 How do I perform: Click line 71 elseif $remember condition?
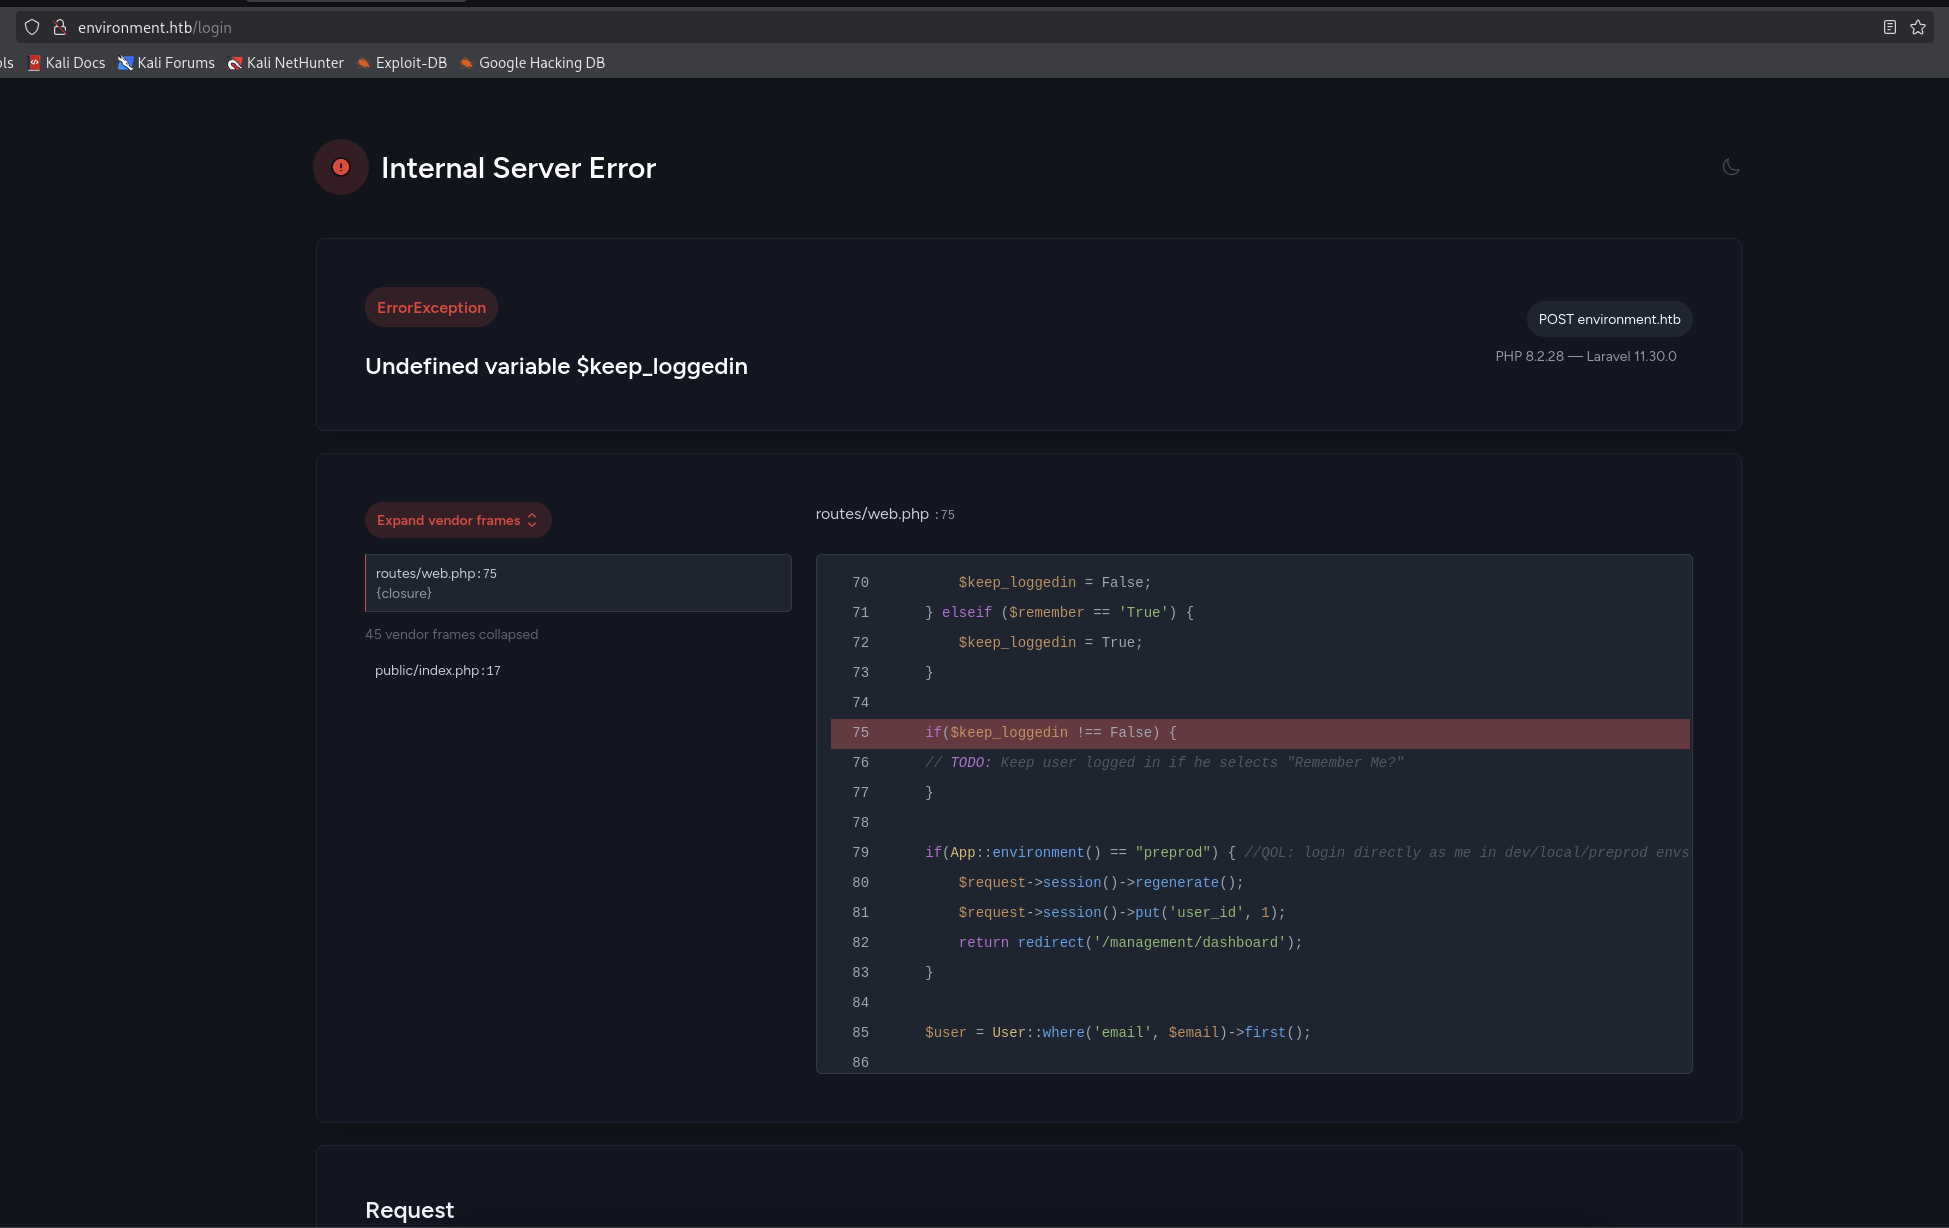coord(1260,612)
